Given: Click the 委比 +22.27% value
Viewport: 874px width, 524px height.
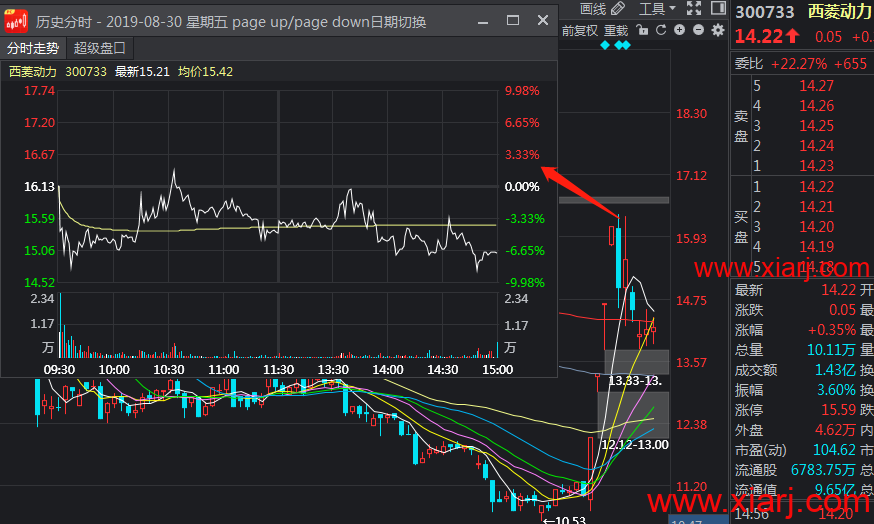Looking at the screenshot, I should [799, 64].
